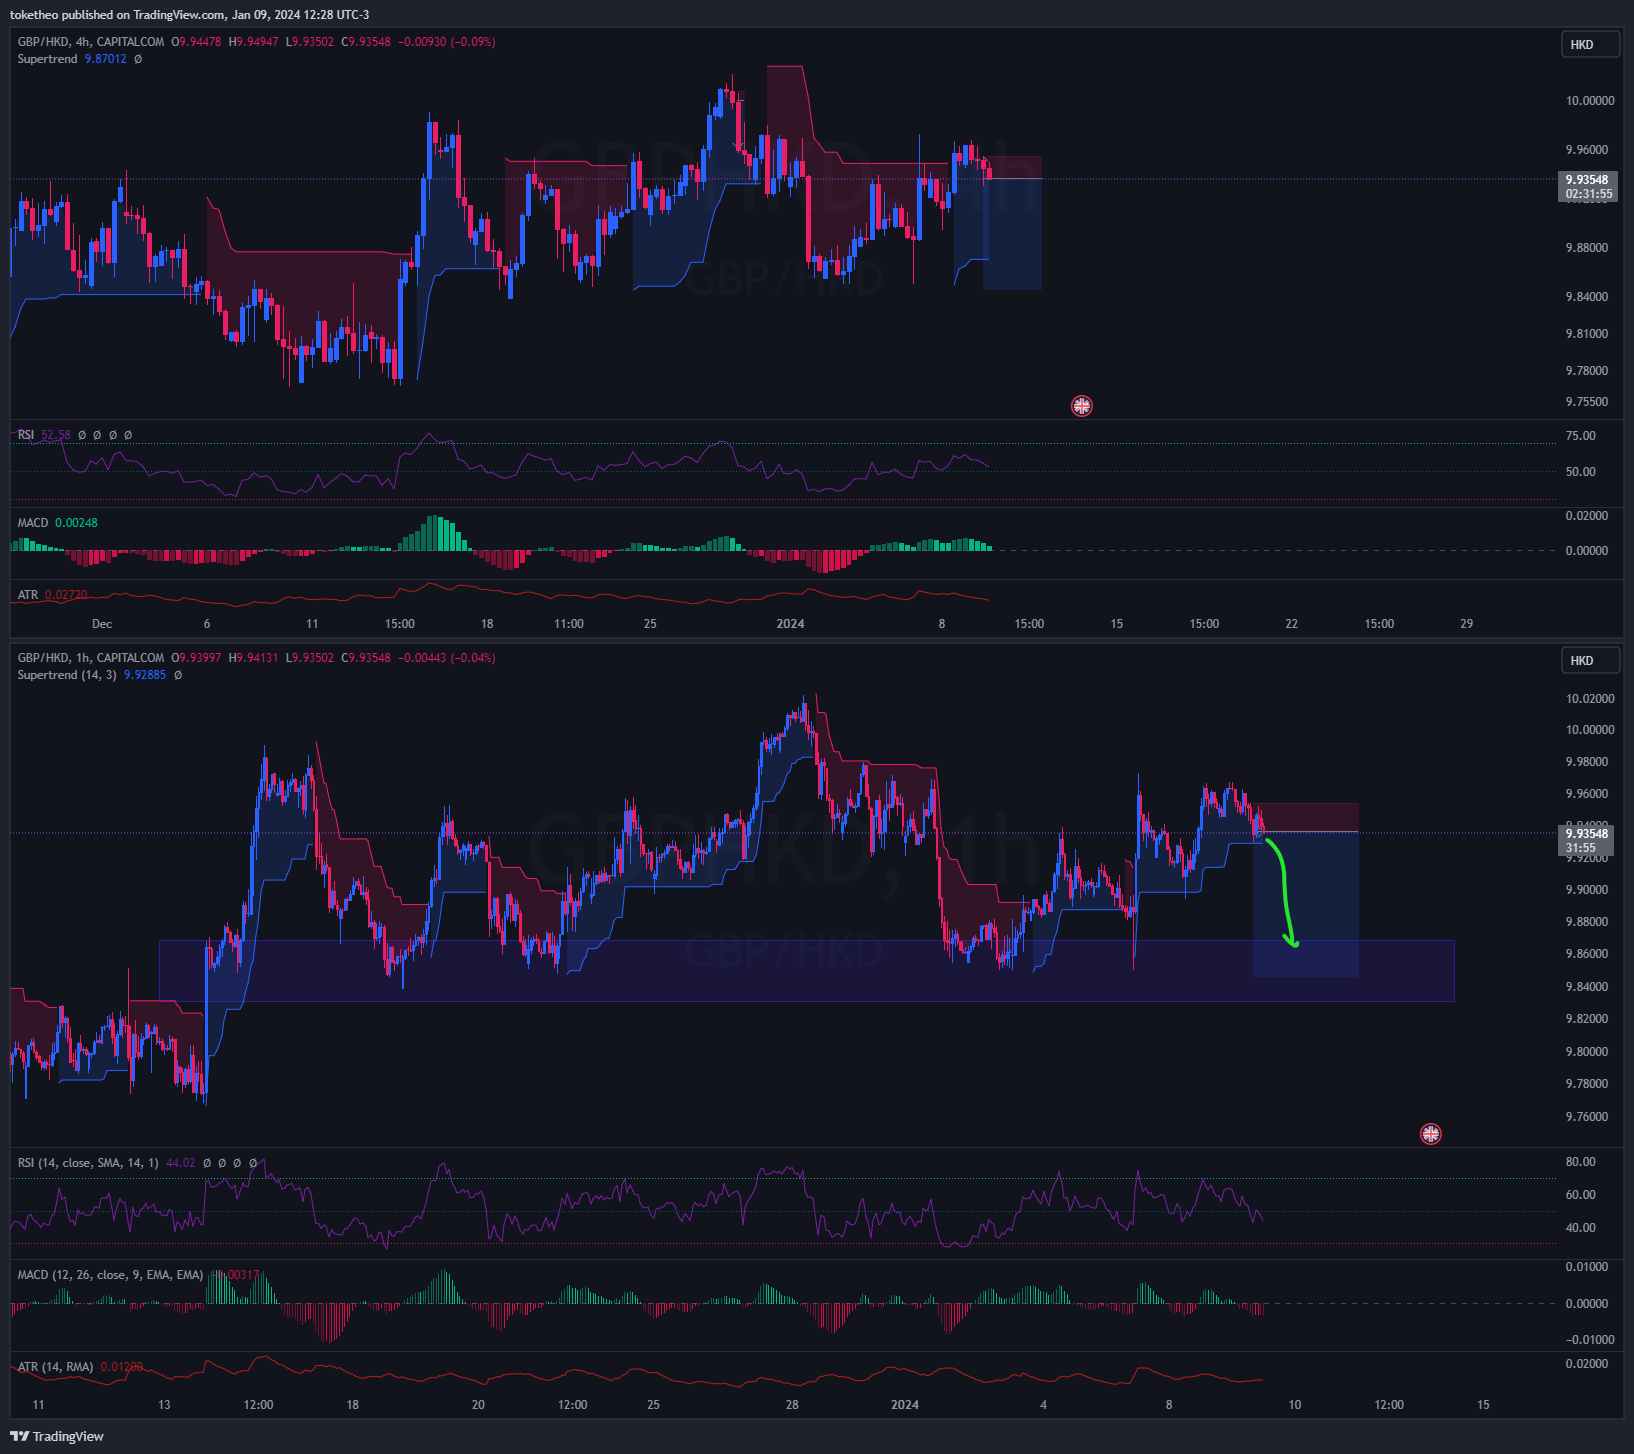Click the Supertrend value 9.92885
This screenshot has height=1454, width=1634.
[x=145, y=675]
